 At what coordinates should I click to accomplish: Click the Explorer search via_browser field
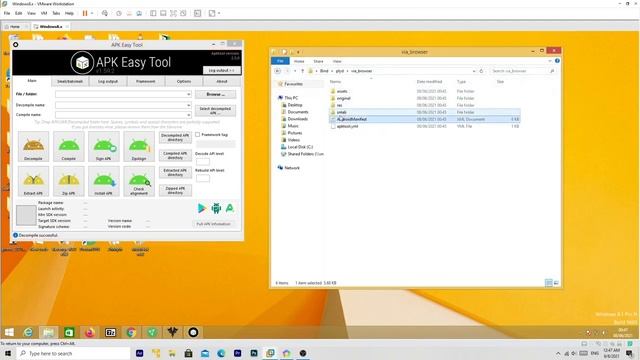[x=523, y=71]
